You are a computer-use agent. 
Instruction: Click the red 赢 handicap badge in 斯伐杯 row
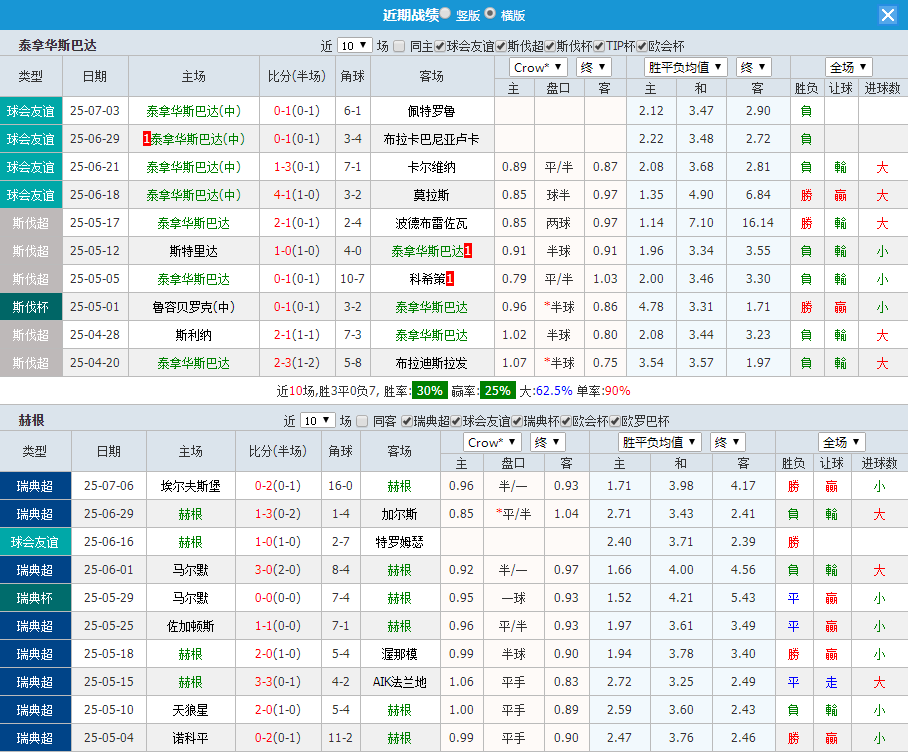tap(841, 307)
